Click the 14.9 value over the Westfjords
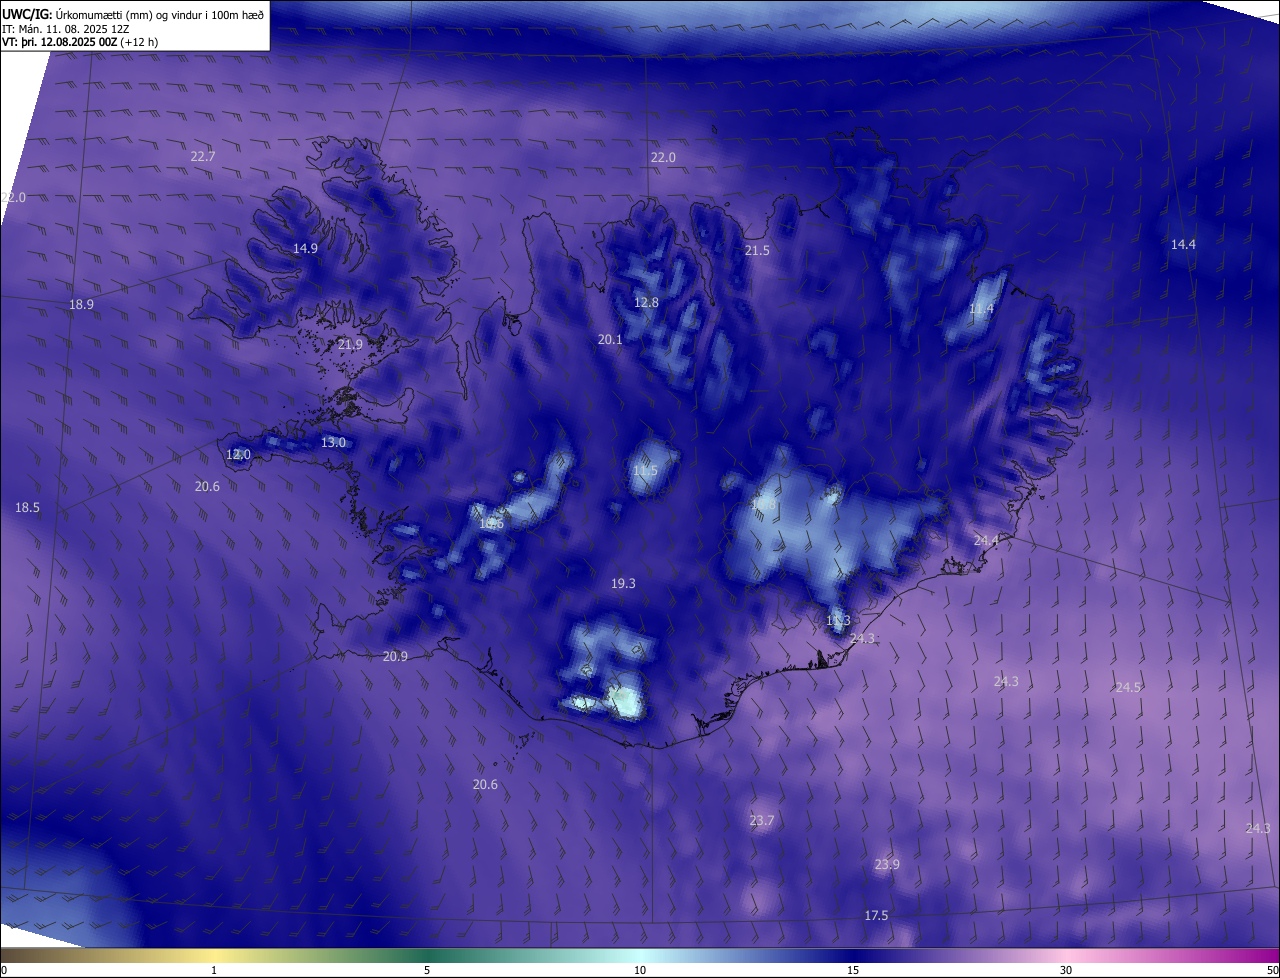 point(305,248)
